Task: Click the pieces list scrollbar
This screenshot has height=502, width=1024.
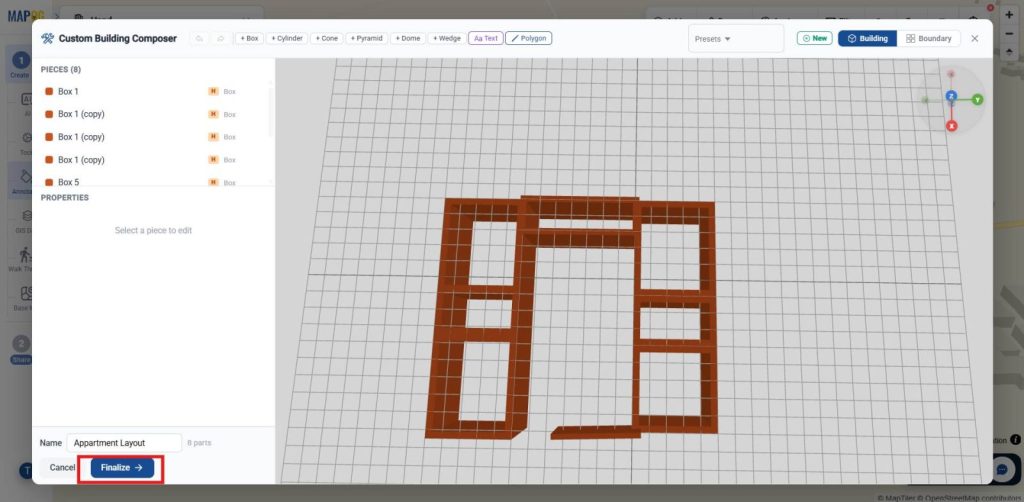Action: [272, 111]
